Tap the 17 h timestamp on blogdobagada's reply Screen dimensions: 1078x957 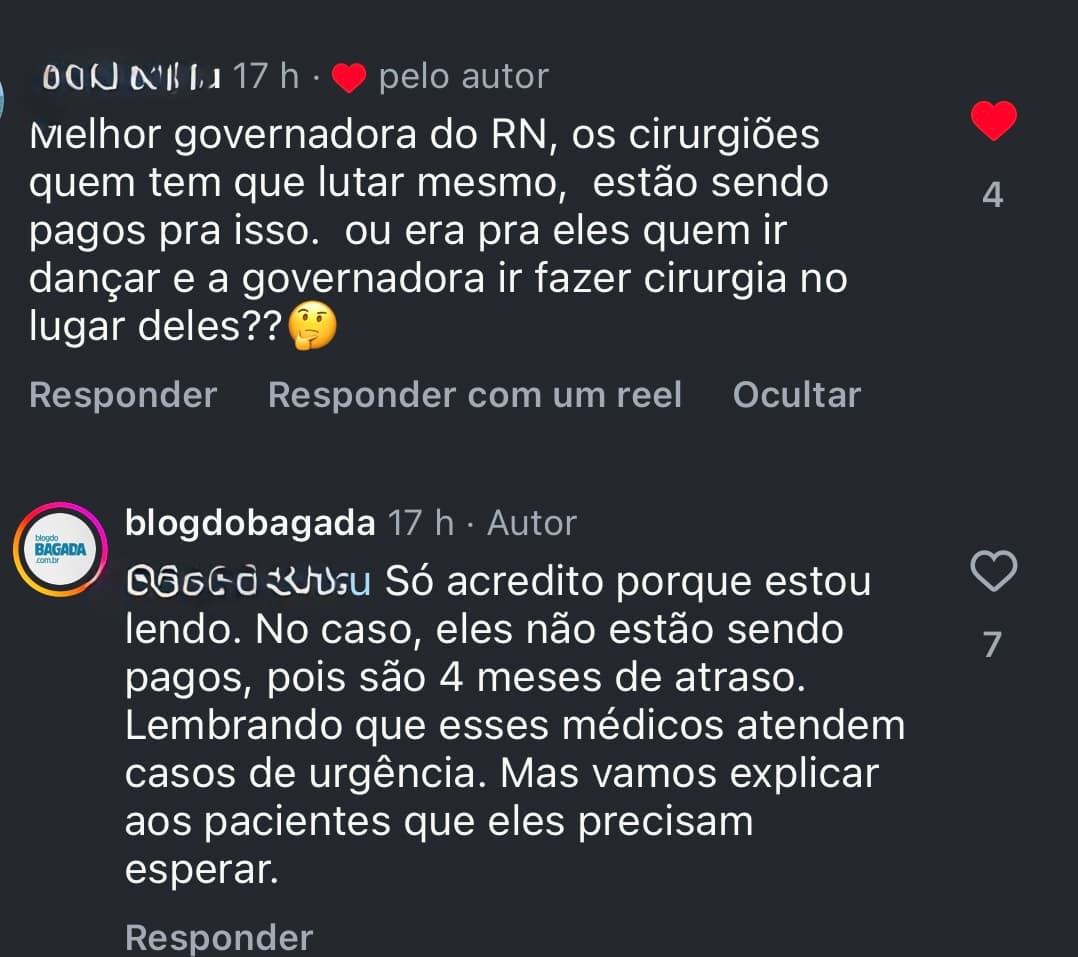(421, 522)
